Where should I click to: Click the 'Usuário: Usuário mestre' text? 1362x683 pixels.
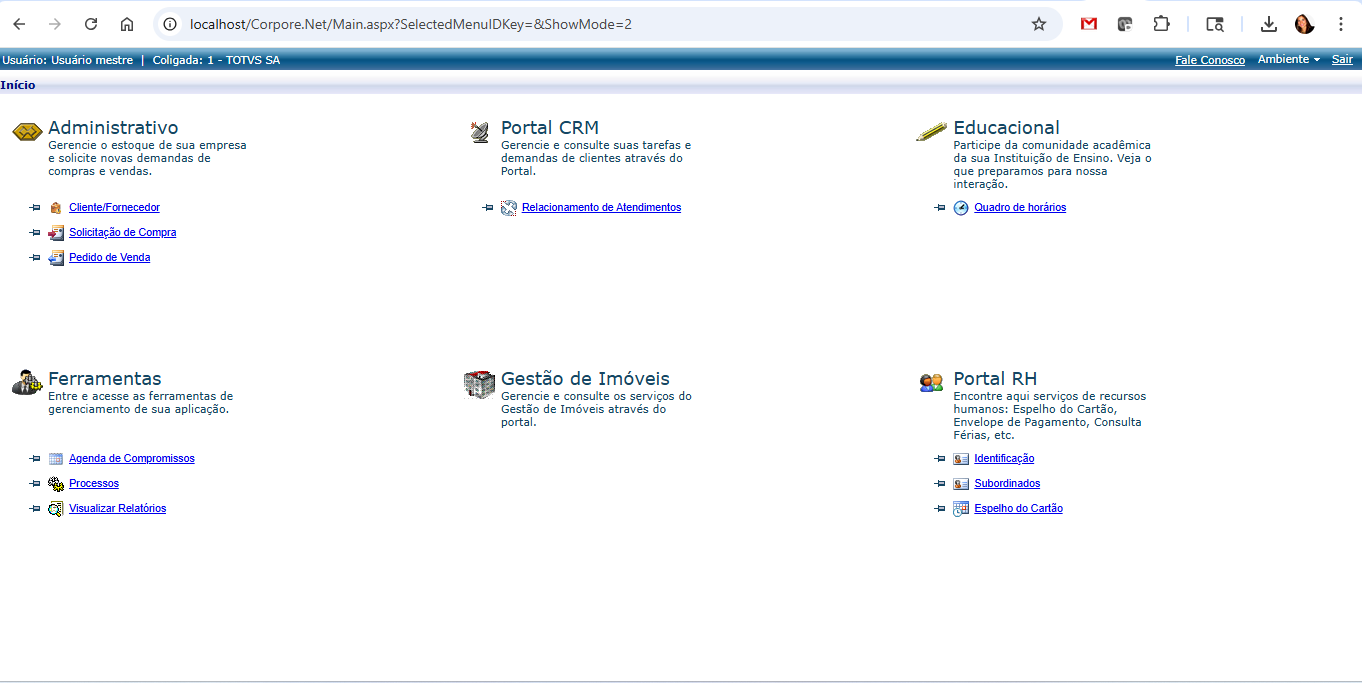coord(67,60)
